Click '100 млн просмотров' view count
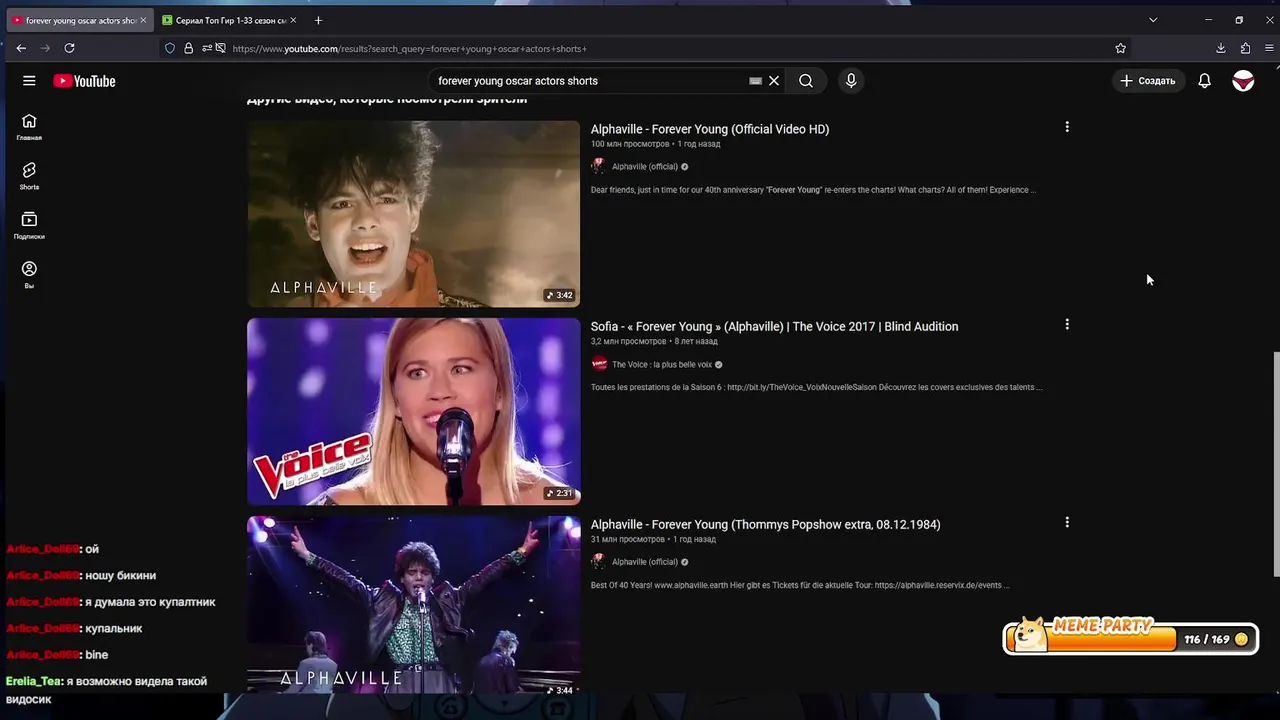 tap(630, 144)
